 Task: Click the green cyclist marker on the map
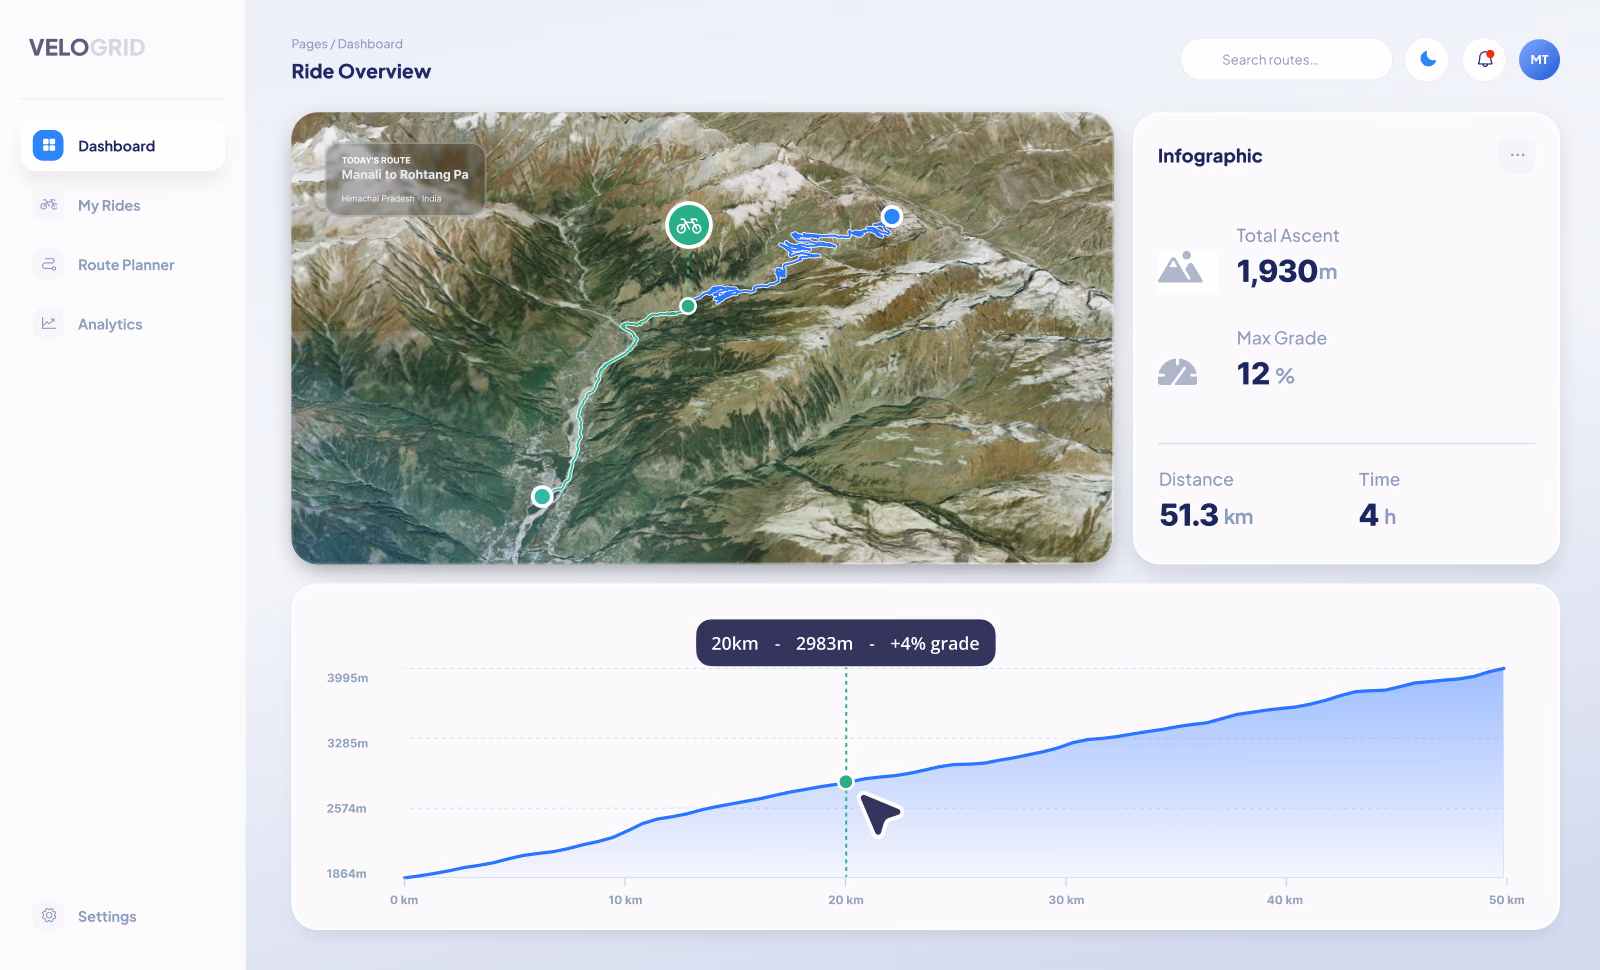689,225
